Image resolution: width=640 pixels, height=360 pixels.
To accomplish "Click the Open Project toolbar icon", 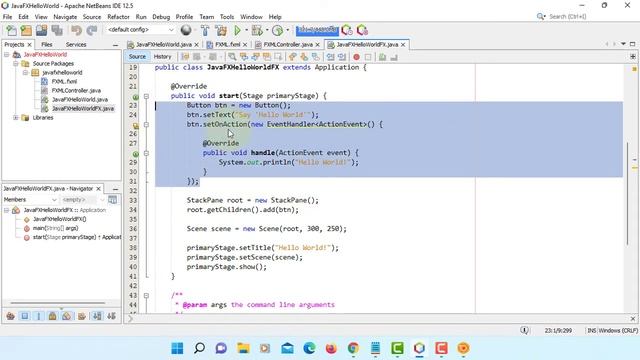I will 41,30.
